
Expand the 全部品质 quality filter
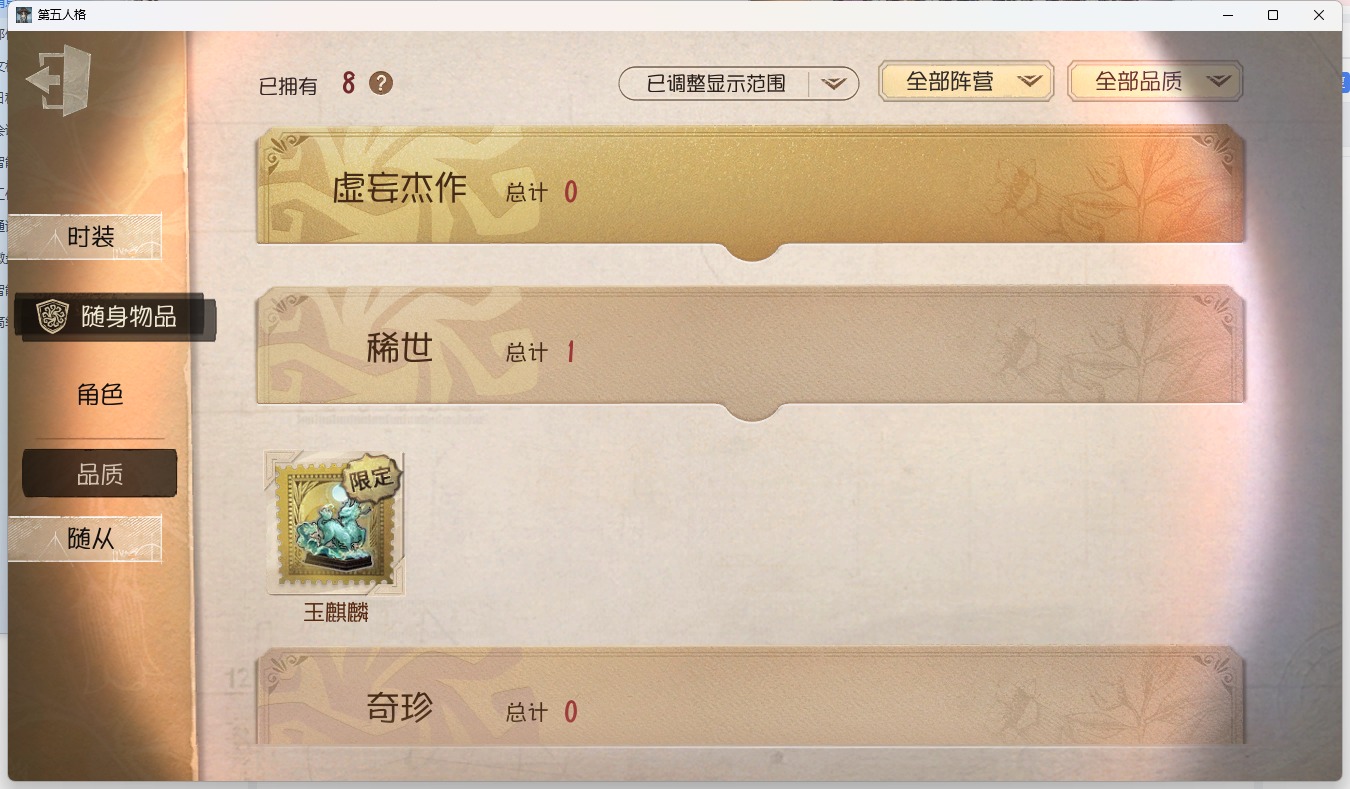click(x=1155, y=82)
